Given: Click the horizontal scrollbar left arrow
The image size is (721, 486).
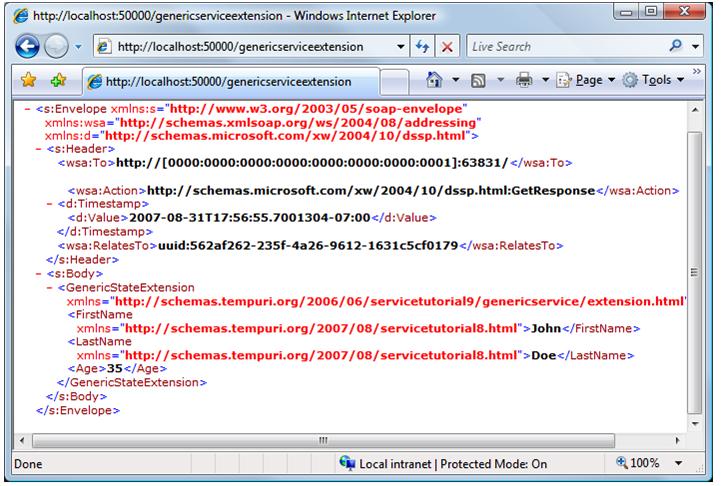Looking at the screenshot, I should click(x=22, y=440).
